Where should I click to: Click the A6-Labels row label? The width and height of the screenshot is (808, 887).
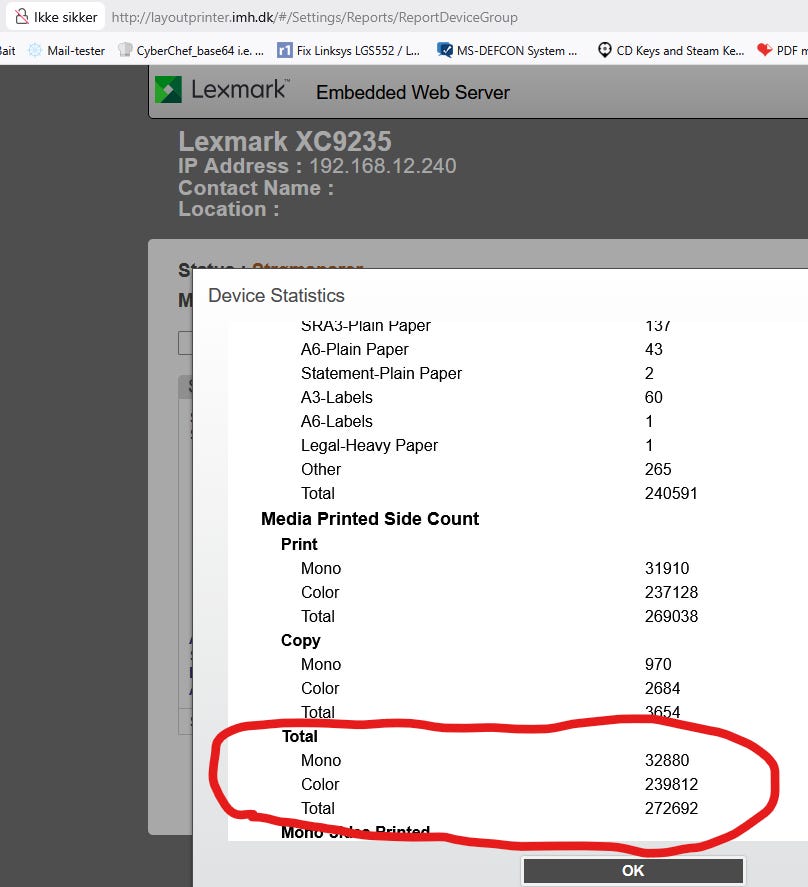(x=337, y=421)
